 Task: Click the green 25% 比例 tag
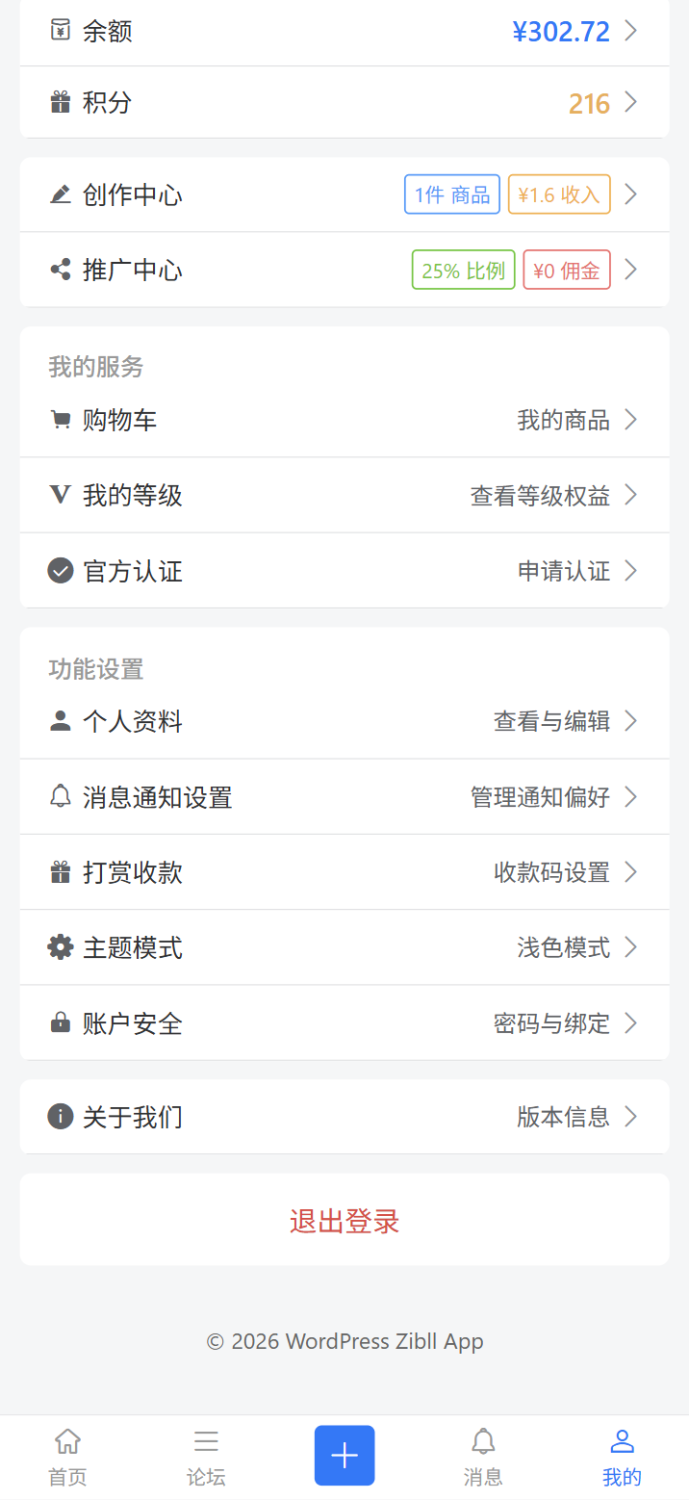click(463, 270)
